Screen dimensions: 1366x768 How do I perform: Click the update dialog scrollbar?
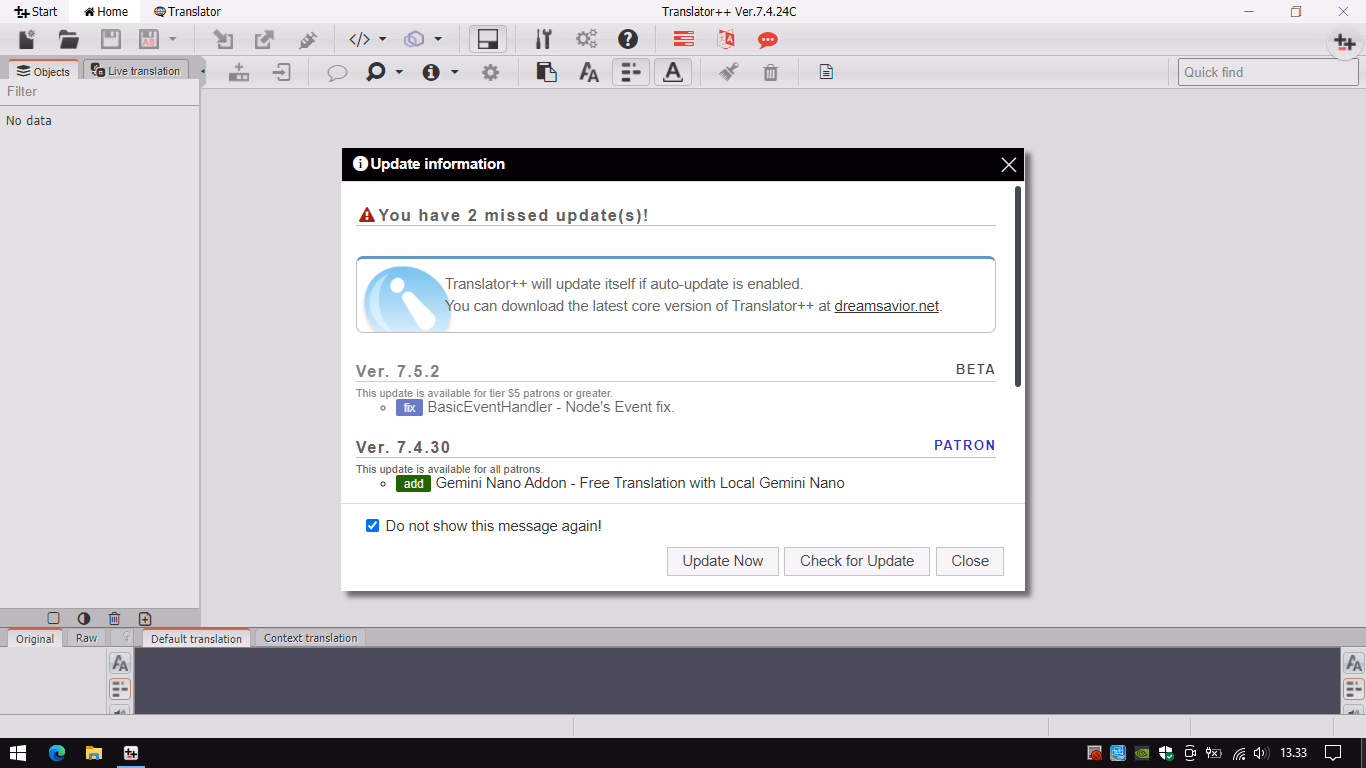[x=1018, y=286]
